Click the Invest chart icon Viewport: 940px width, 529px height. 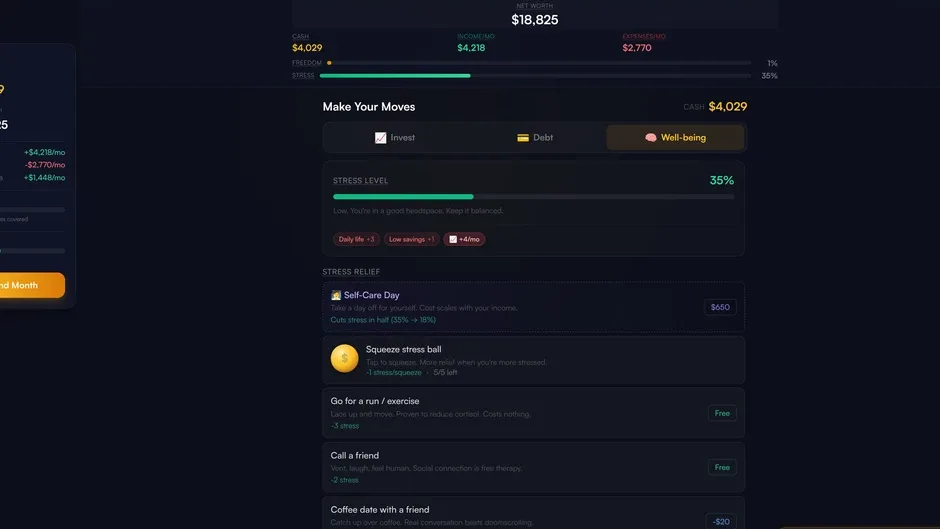380,138
